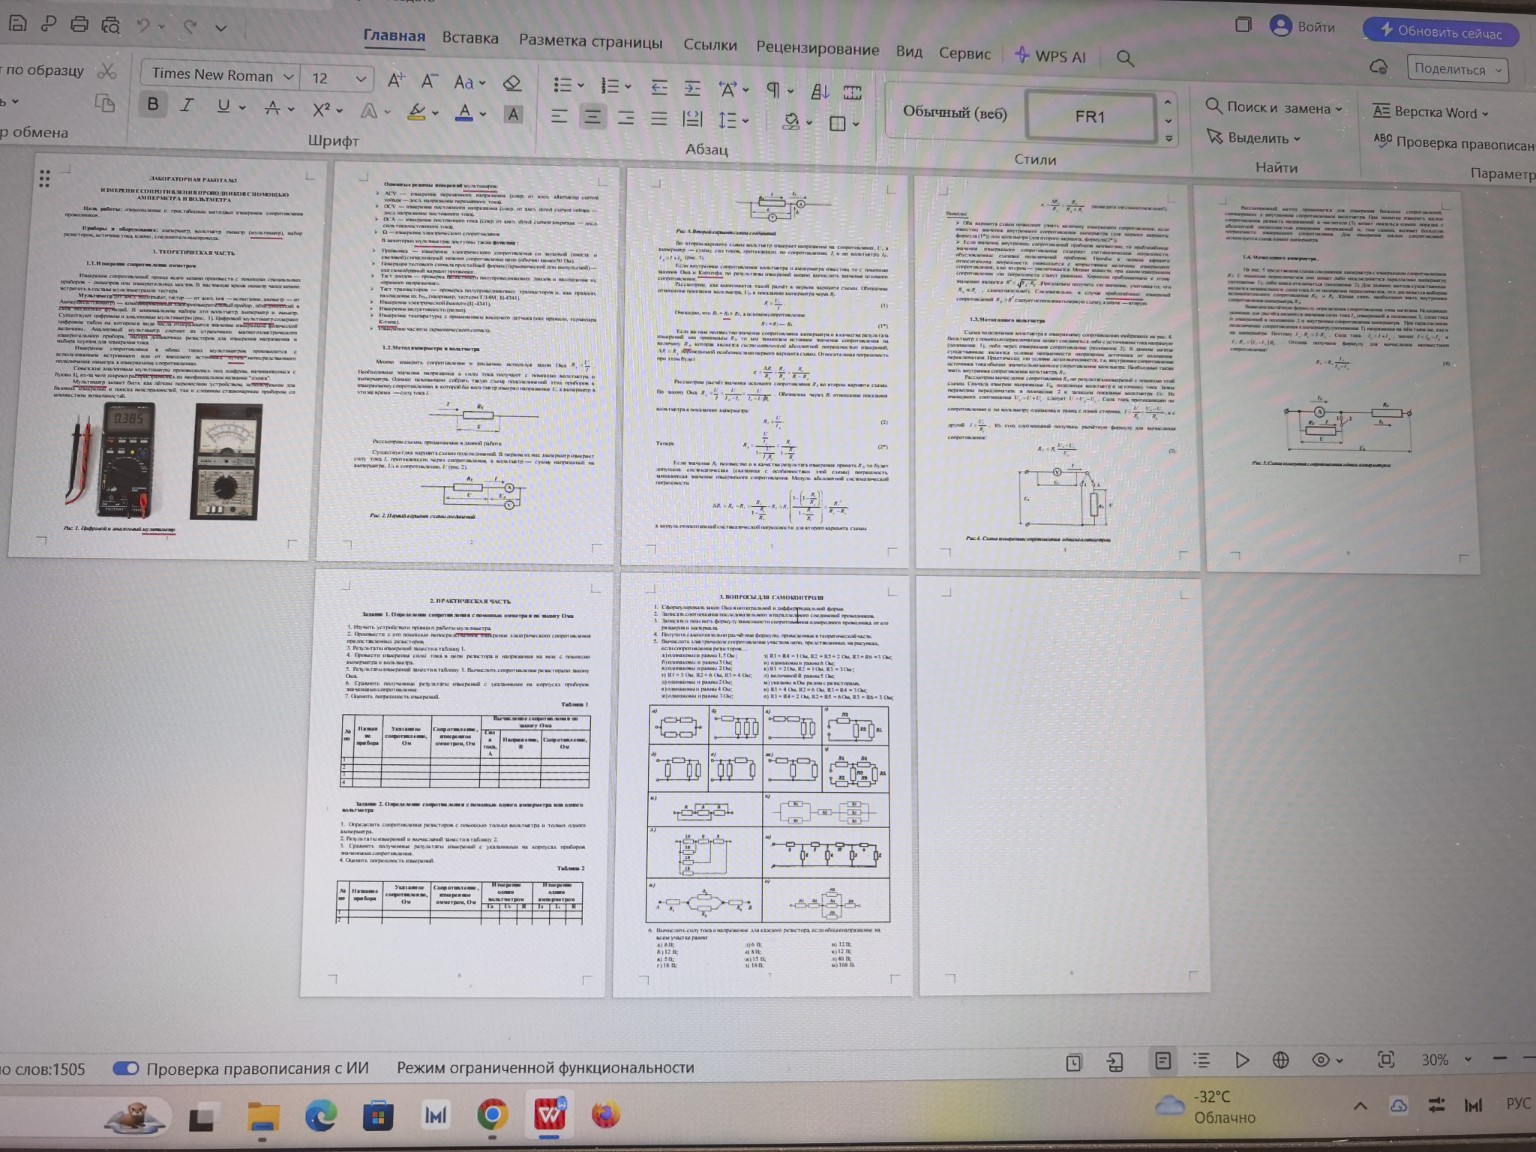
Task: Click the increase font size icon
Action: (396, 80)
